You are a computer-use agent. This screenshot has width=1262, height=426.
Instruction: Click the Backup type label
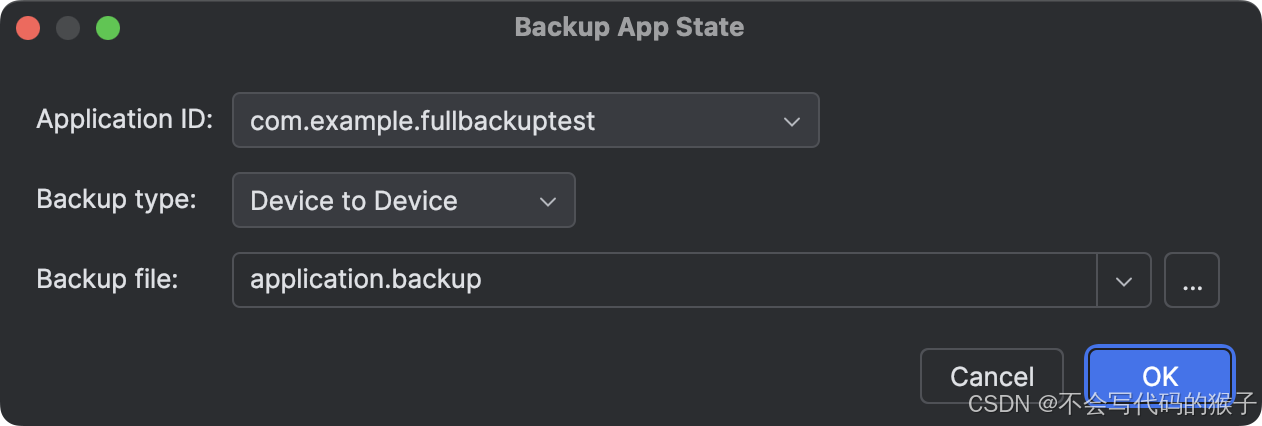tap(116, 199)
